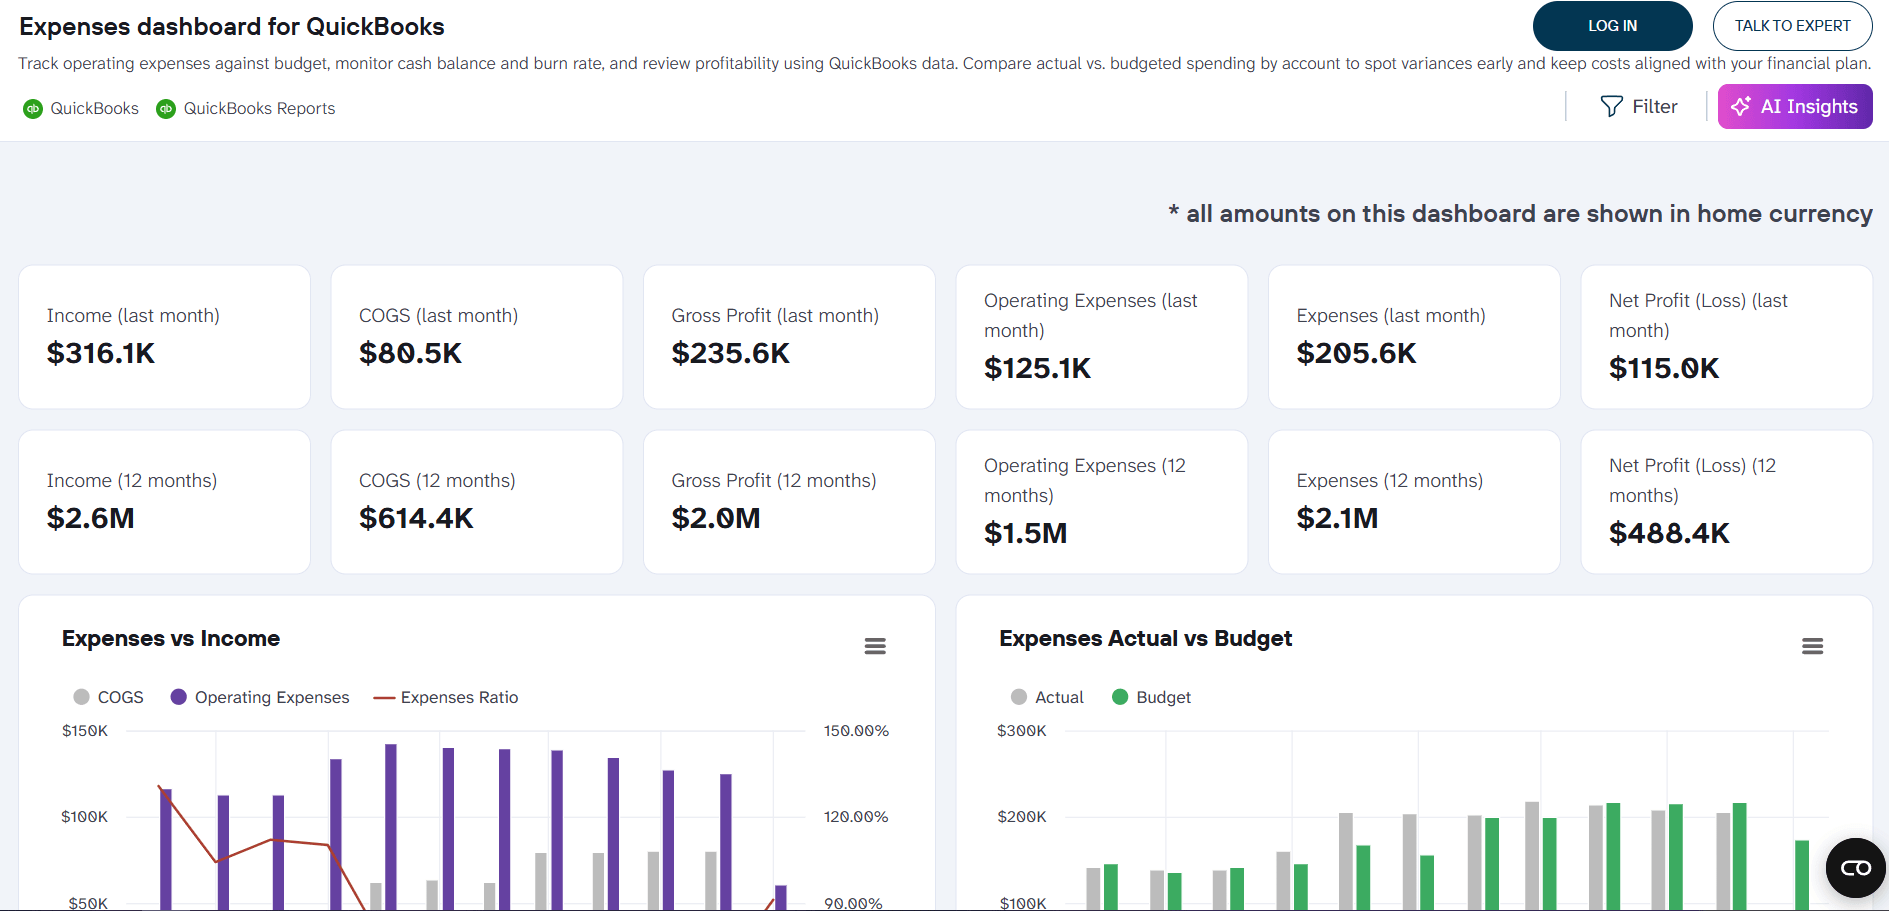Open the Expenses vs Income chart menu

(x=875, y=646)
